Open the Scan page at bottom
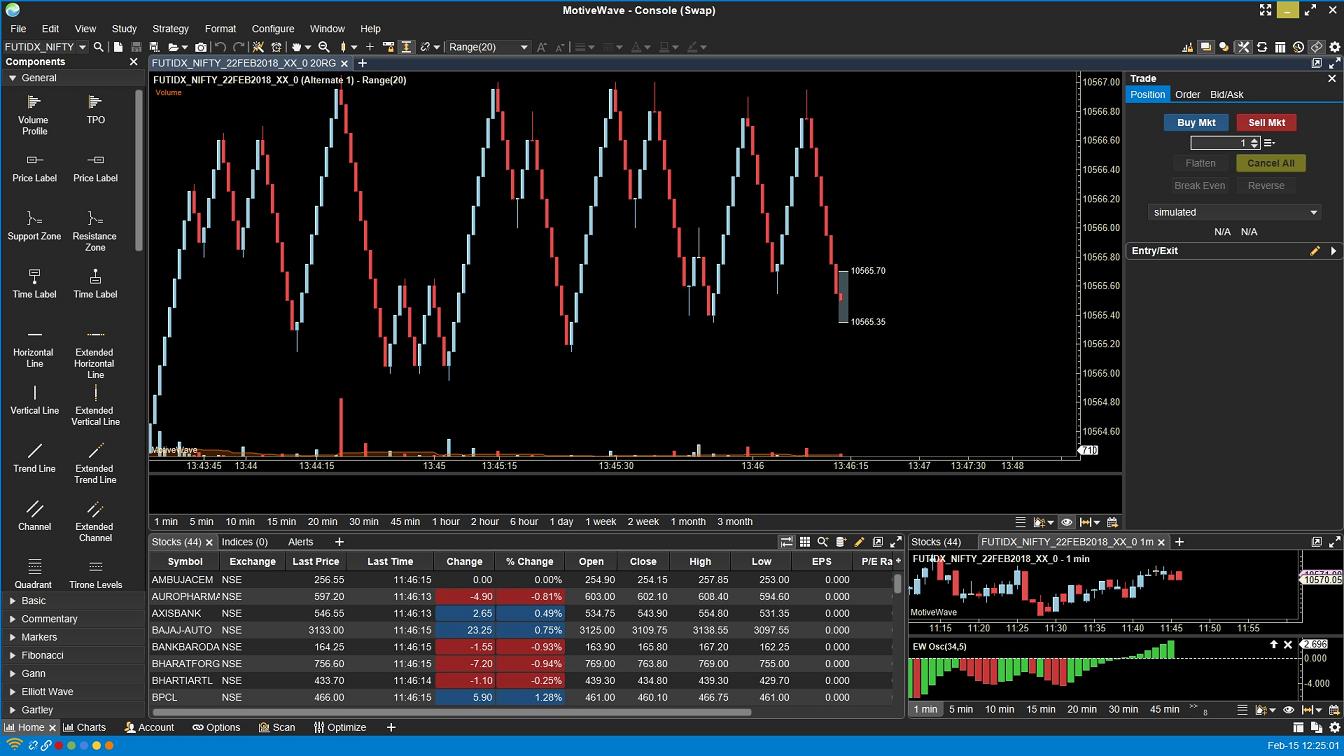 point(277,727)
